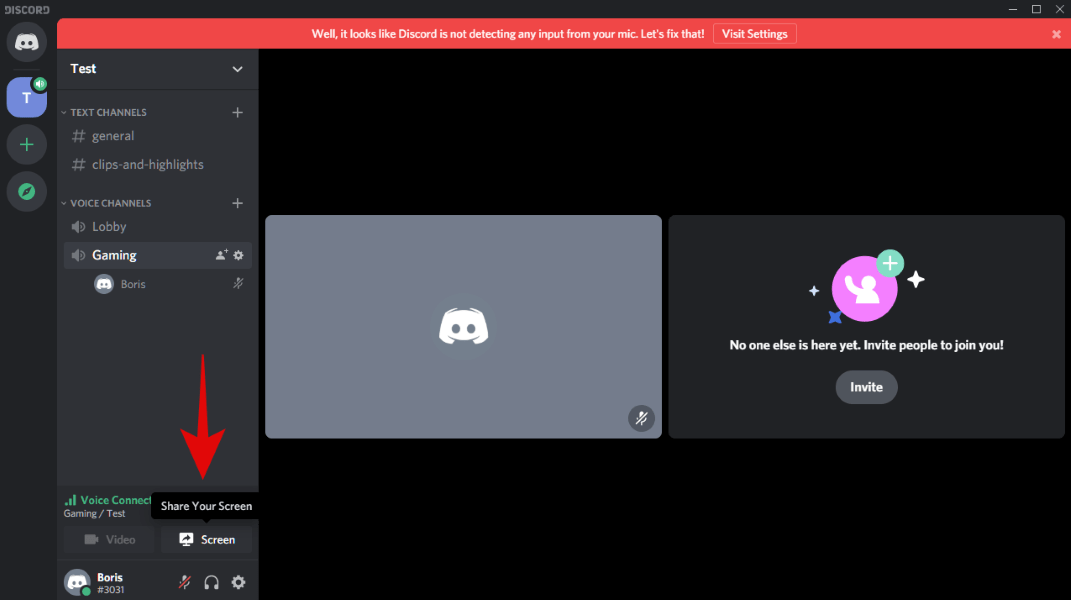Dismiss the red mic warning banner
Screen dimensions: 1071x600
pos(1056,34)
